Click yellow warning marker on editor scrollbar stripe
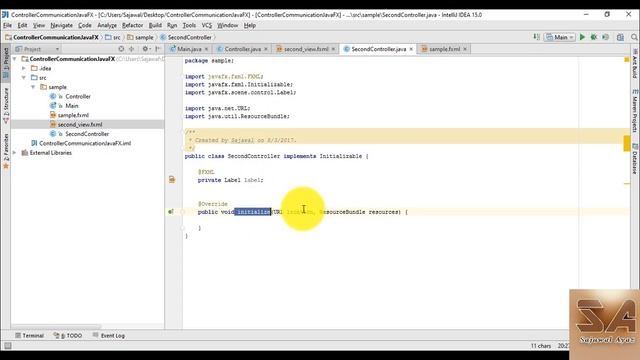 (627, 143)
